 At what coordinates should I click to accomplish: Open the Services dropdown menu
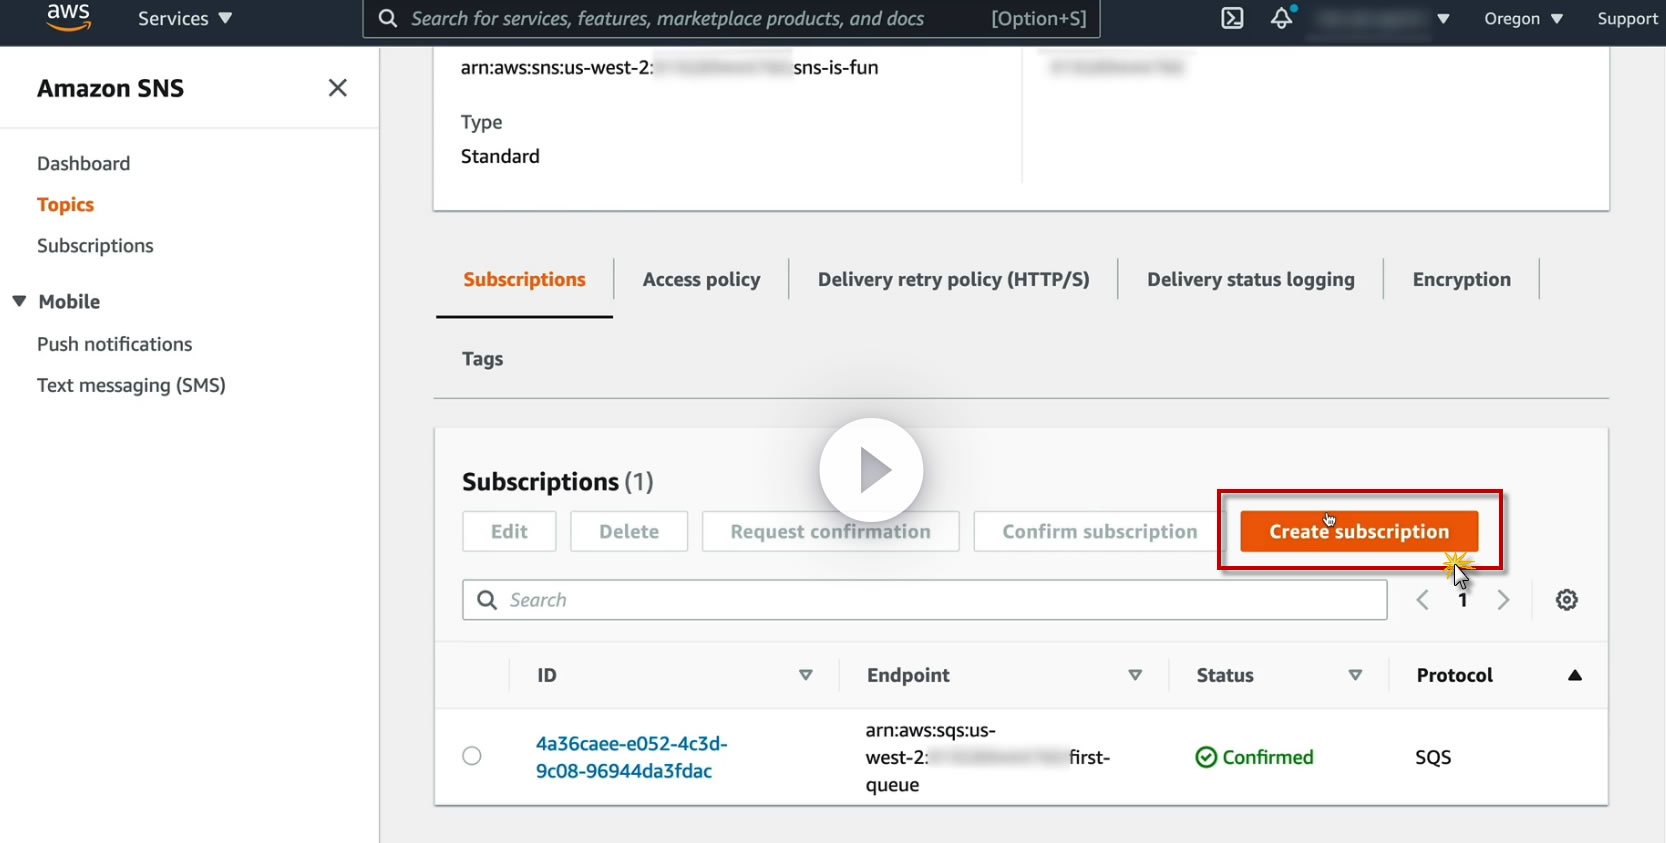(x=185, y=18)
